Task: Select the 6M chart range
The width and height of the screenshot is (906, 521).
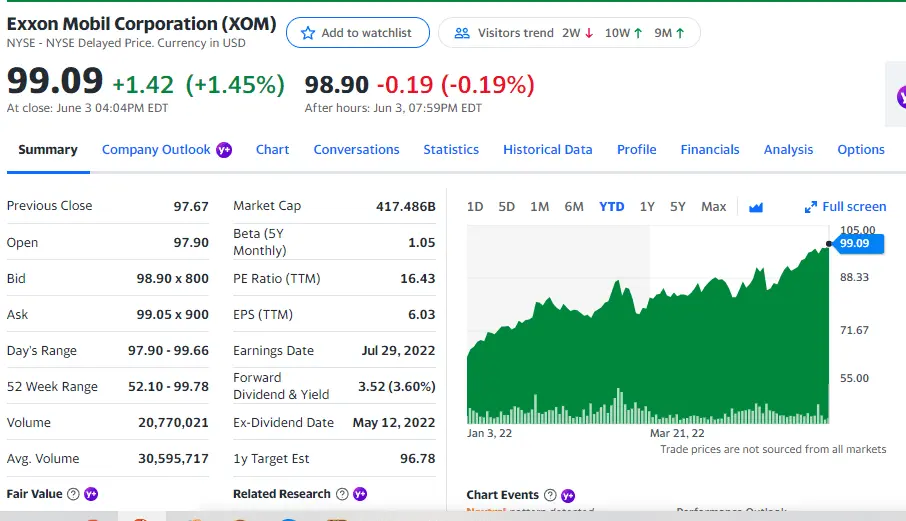Action: coord(574,207)
